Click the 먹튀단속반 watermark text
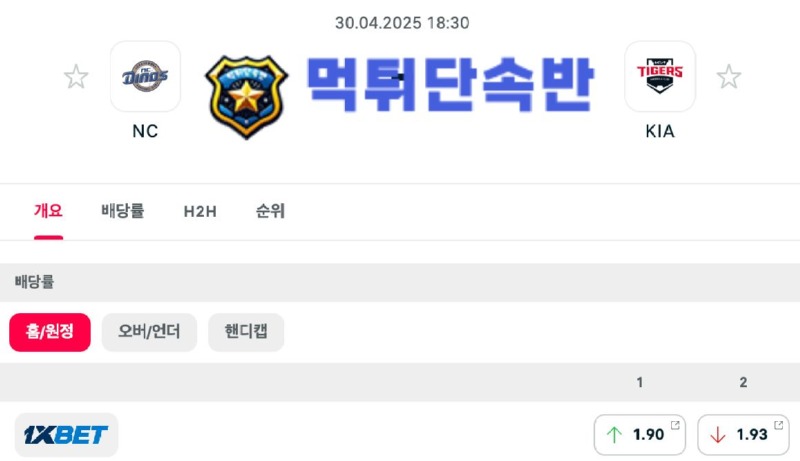Image resolution: width=800 pixels, height=461 pixels. [450, 84]
